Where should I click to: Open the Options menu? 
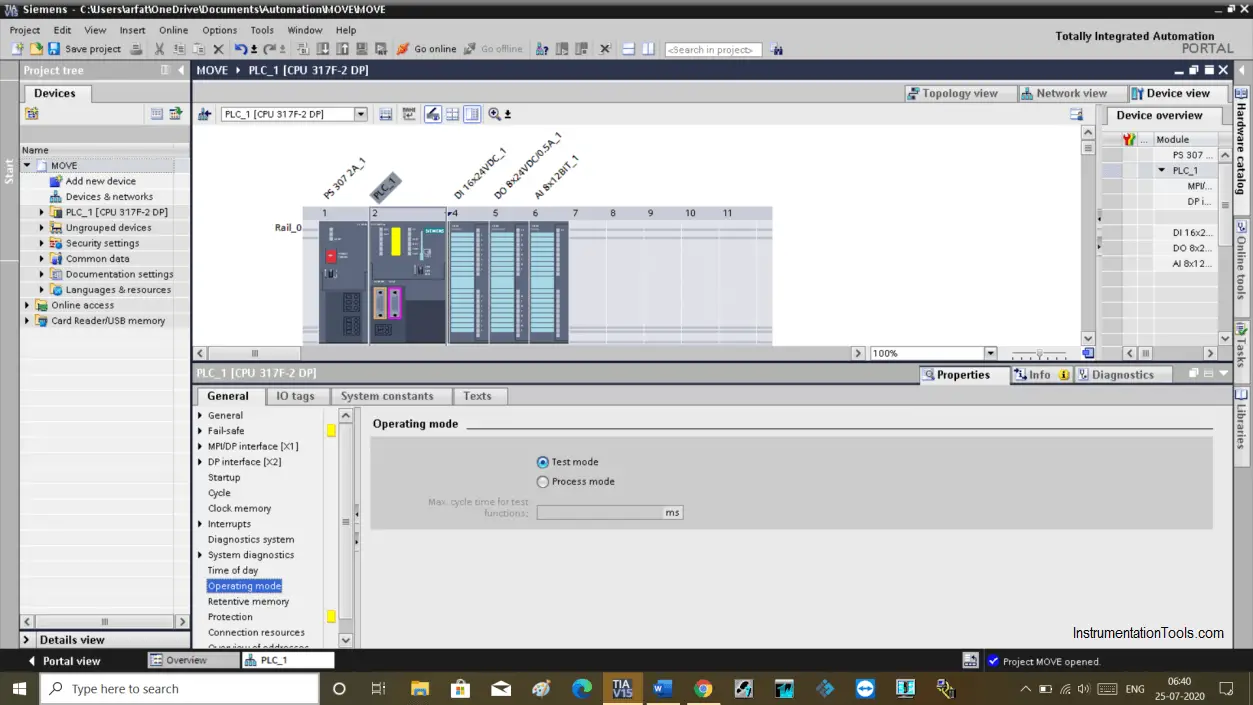coord(220,30)
